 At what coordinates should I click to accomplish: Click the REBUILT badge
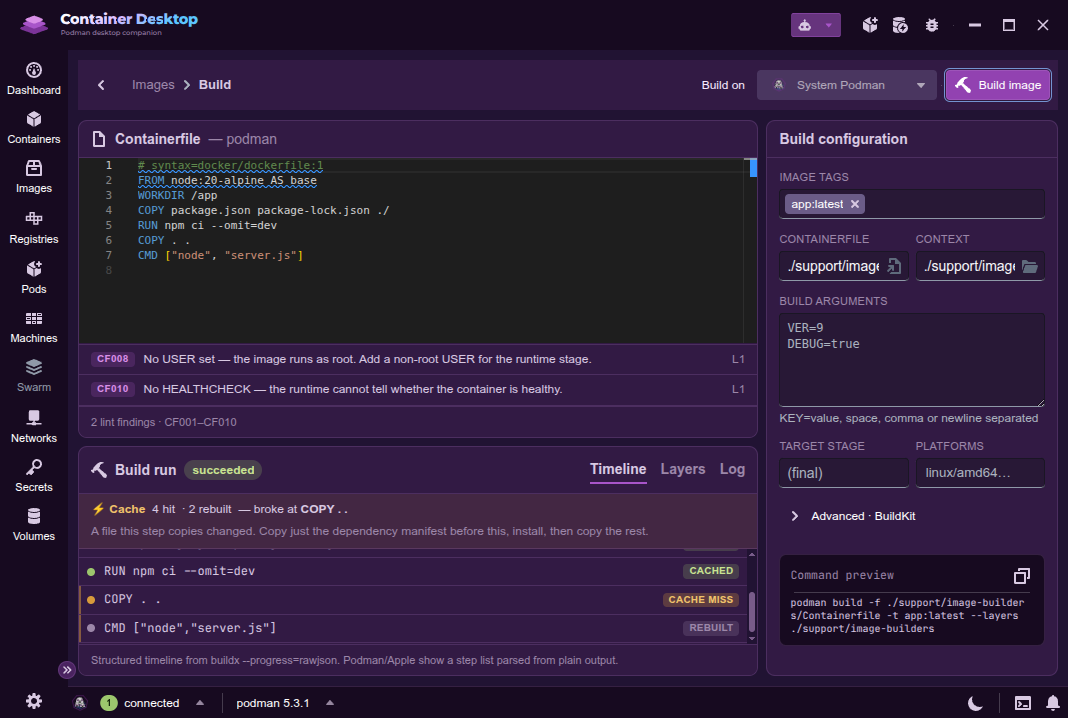click(711, 628)
